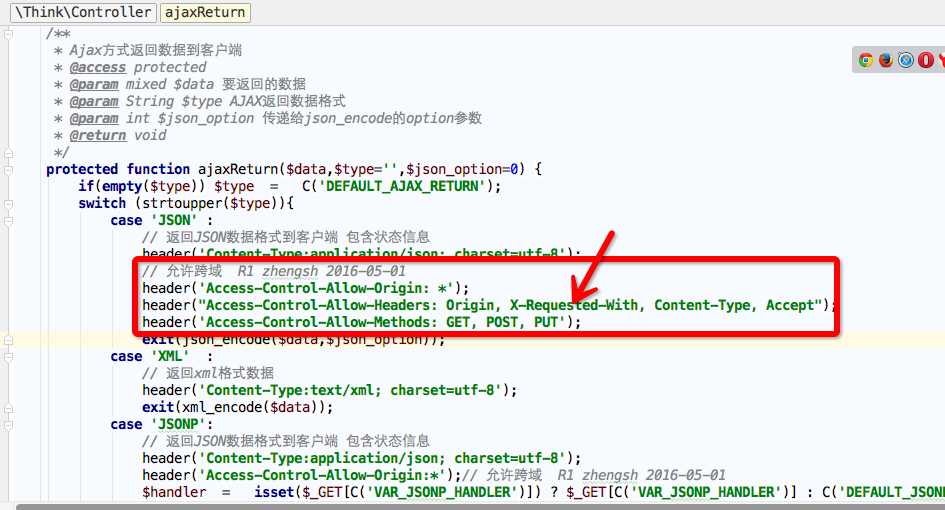Click @param on the mixed $data line
Viewport: 945px width, 510px height.
tap(94, 84)
